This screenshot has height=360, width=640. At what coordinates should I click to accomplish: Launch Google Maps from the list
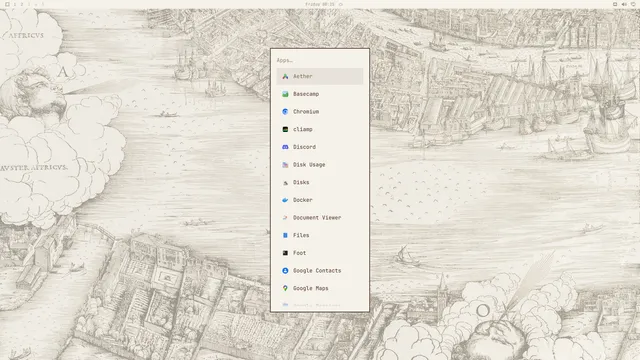click(320, 288)
